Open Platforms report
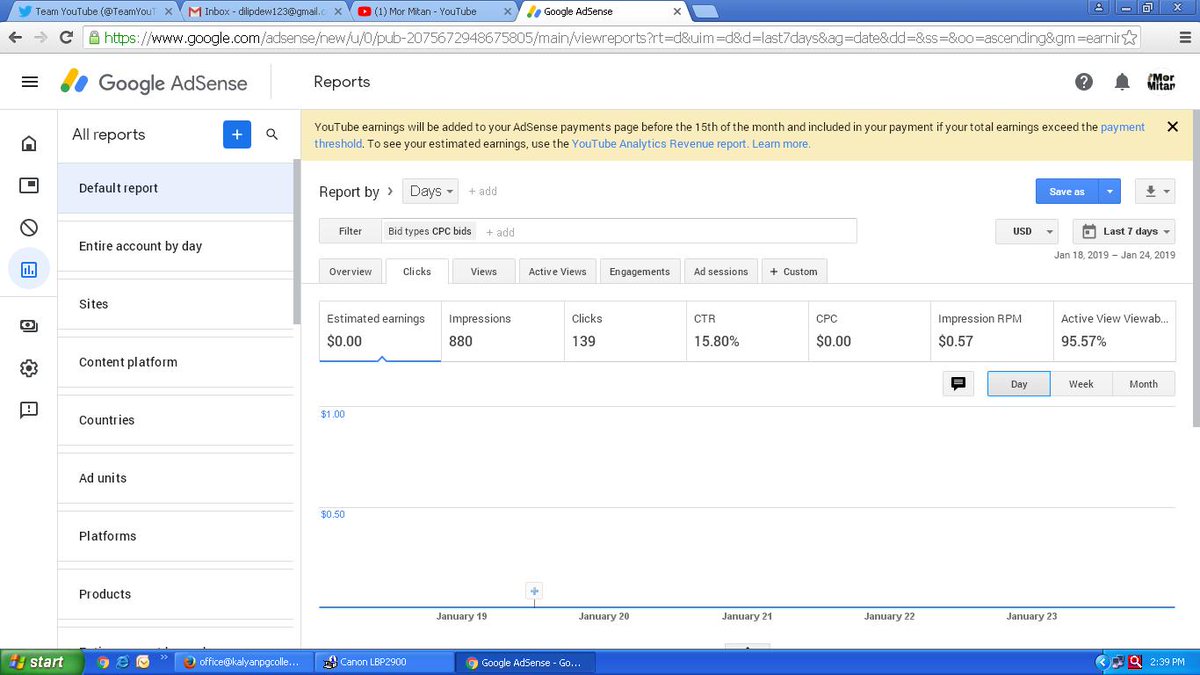This screenshot has width=1200, height=675. pyautogui.click(x=175, y=536)
